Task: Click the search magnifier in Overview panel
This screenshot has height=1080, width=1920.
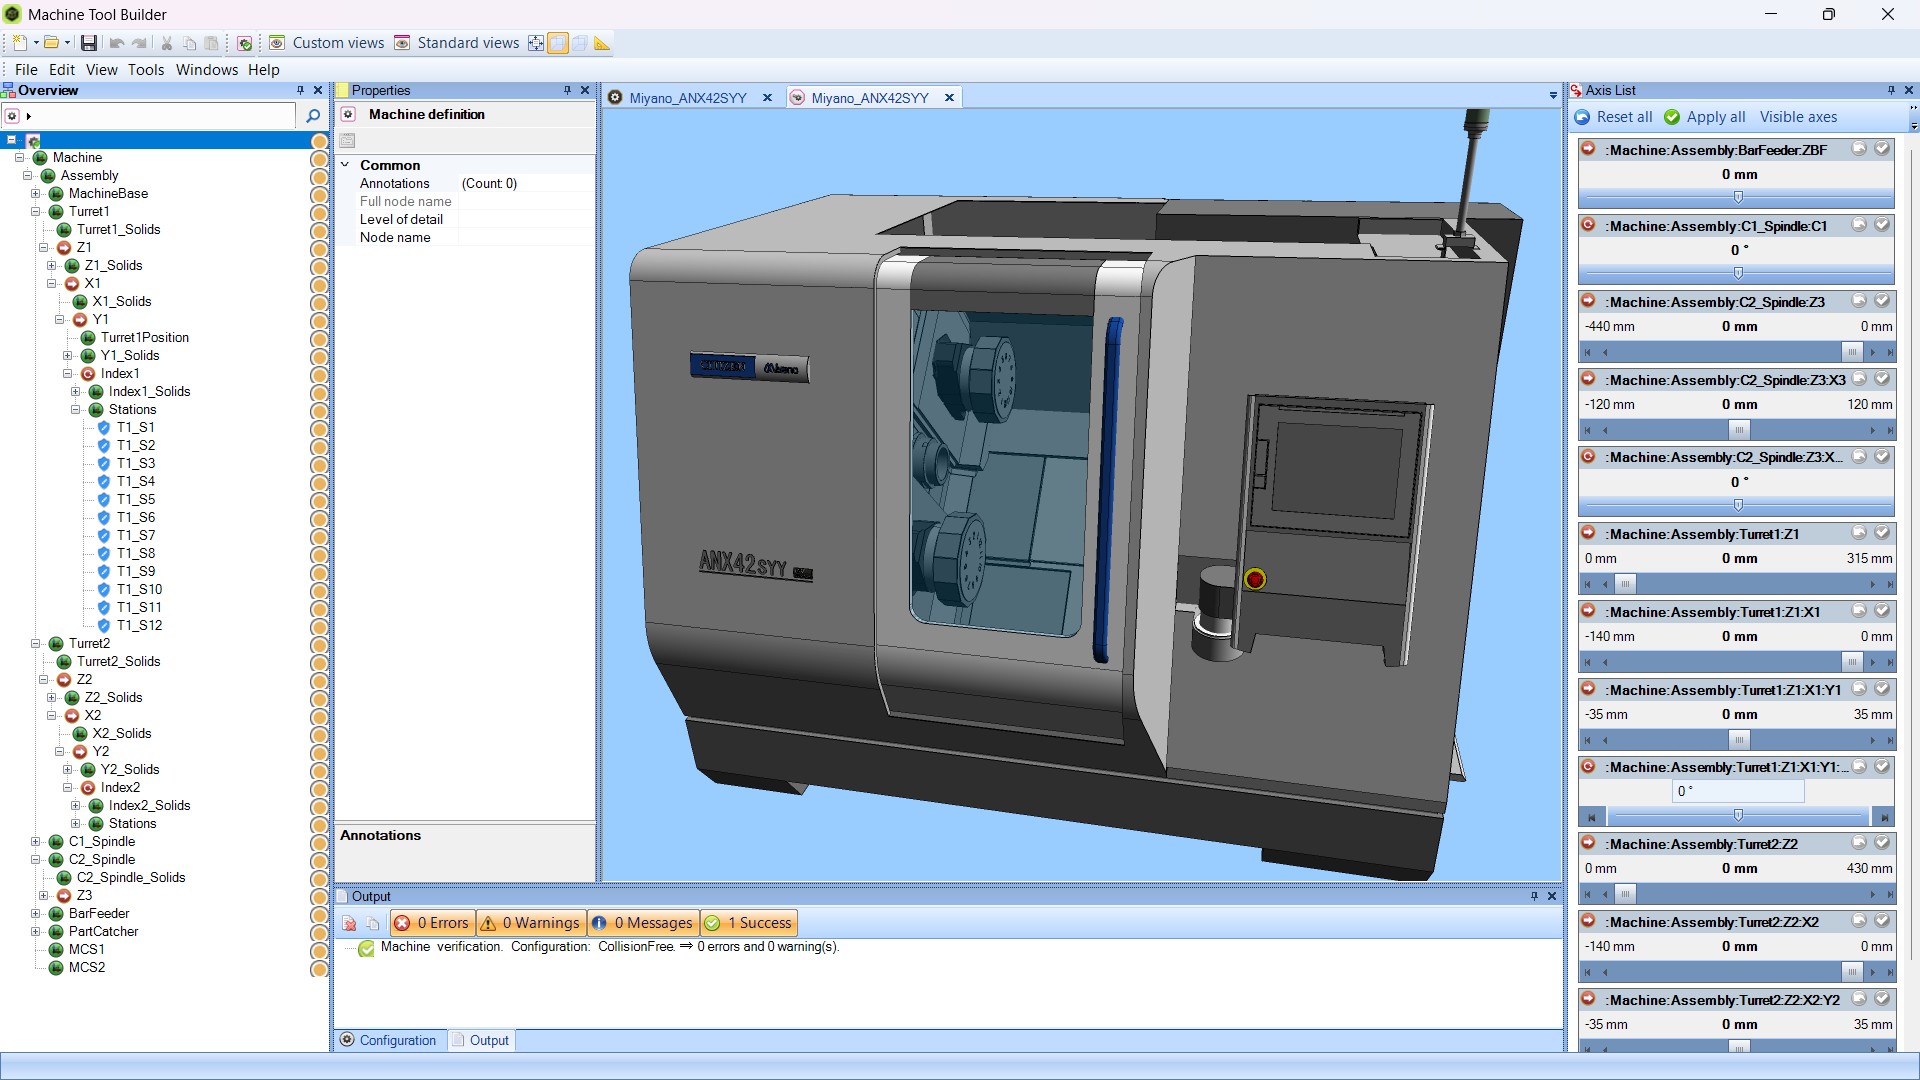Action: click(x=312, y=116)
